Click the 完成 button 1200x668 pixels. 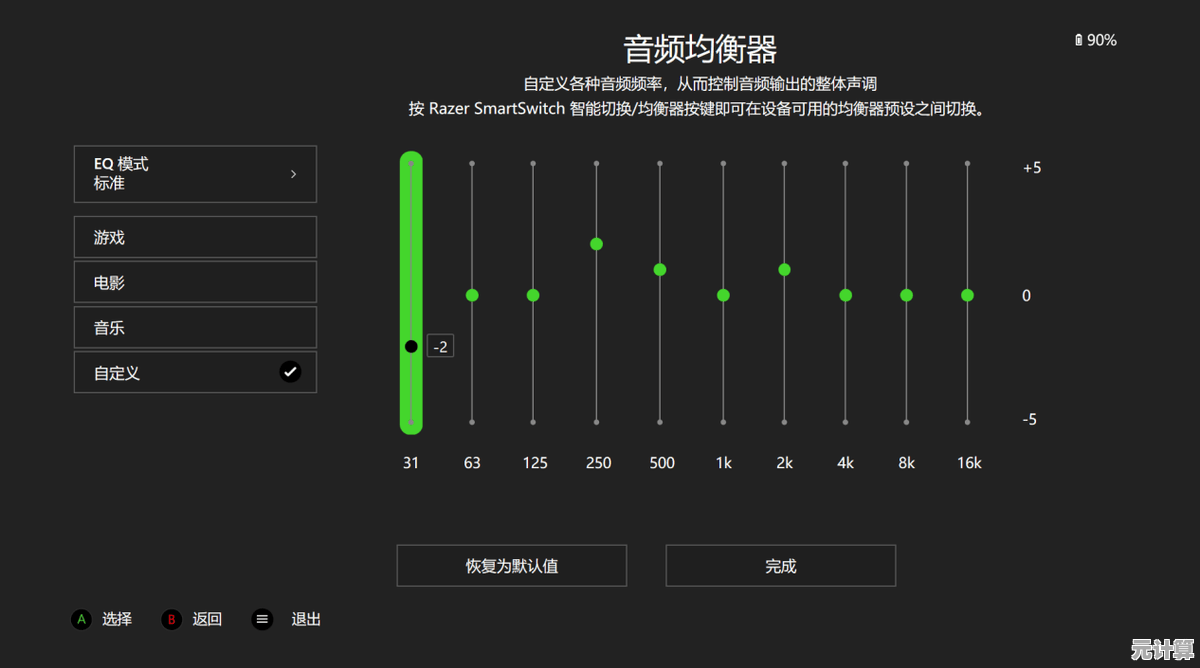(x=781, y=566)
